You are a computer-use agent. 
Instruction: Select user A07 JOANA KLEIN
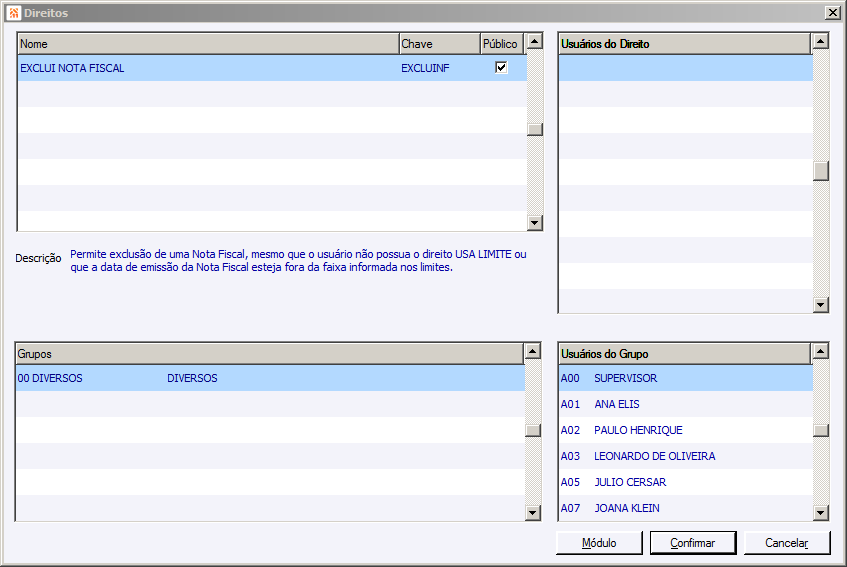pos(686,508)
